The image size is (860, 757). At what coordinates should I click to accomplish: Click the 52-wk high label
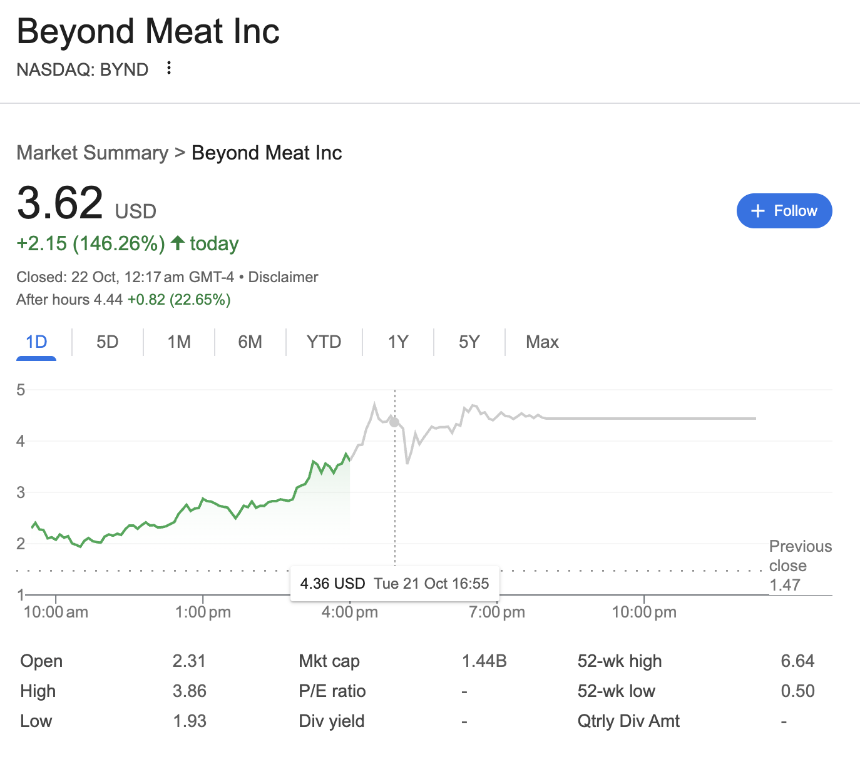[x=619, y=661]
